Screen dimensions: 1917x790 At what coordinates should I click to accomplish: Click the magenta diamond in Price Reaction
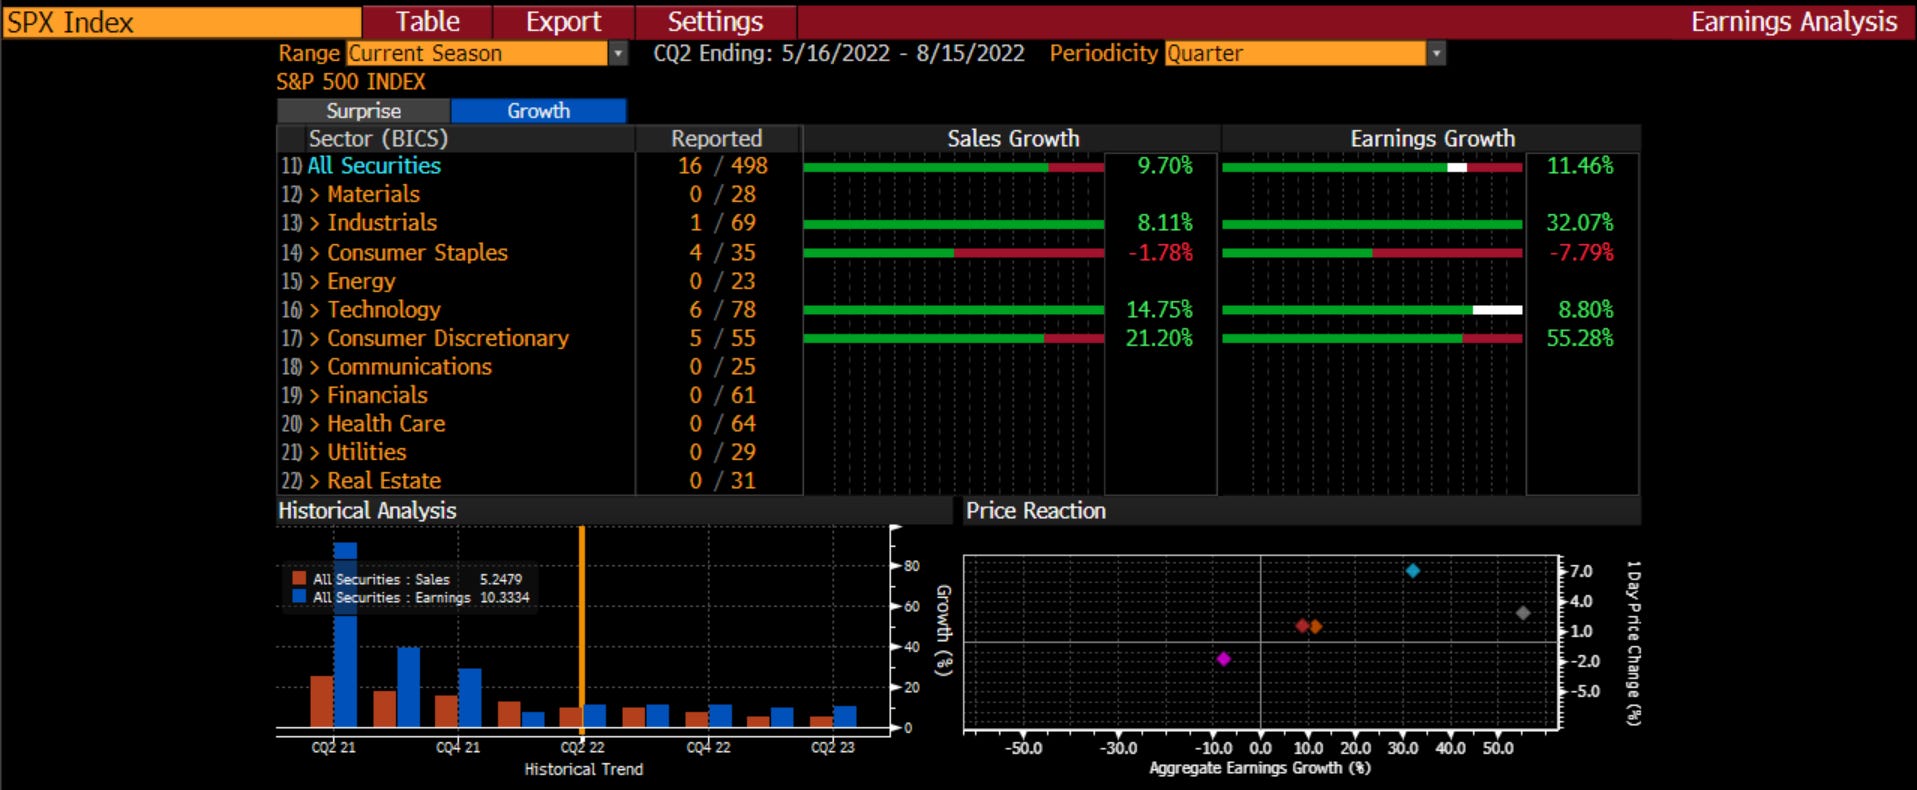1223,659
